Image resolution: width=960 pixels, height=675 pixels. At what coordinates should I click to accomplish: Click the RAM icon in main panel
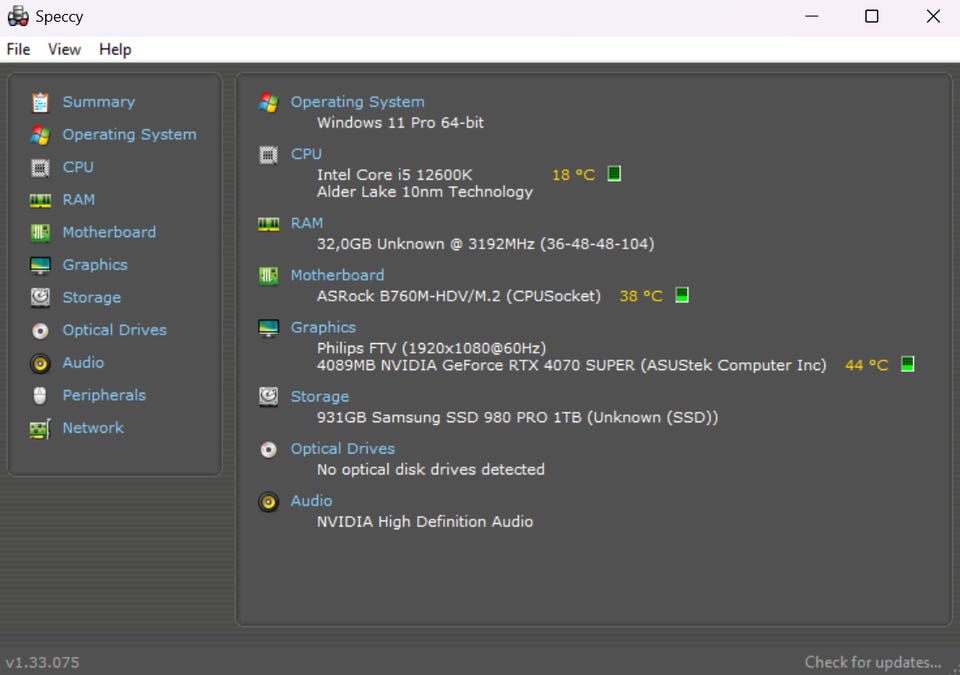point(268,224)
